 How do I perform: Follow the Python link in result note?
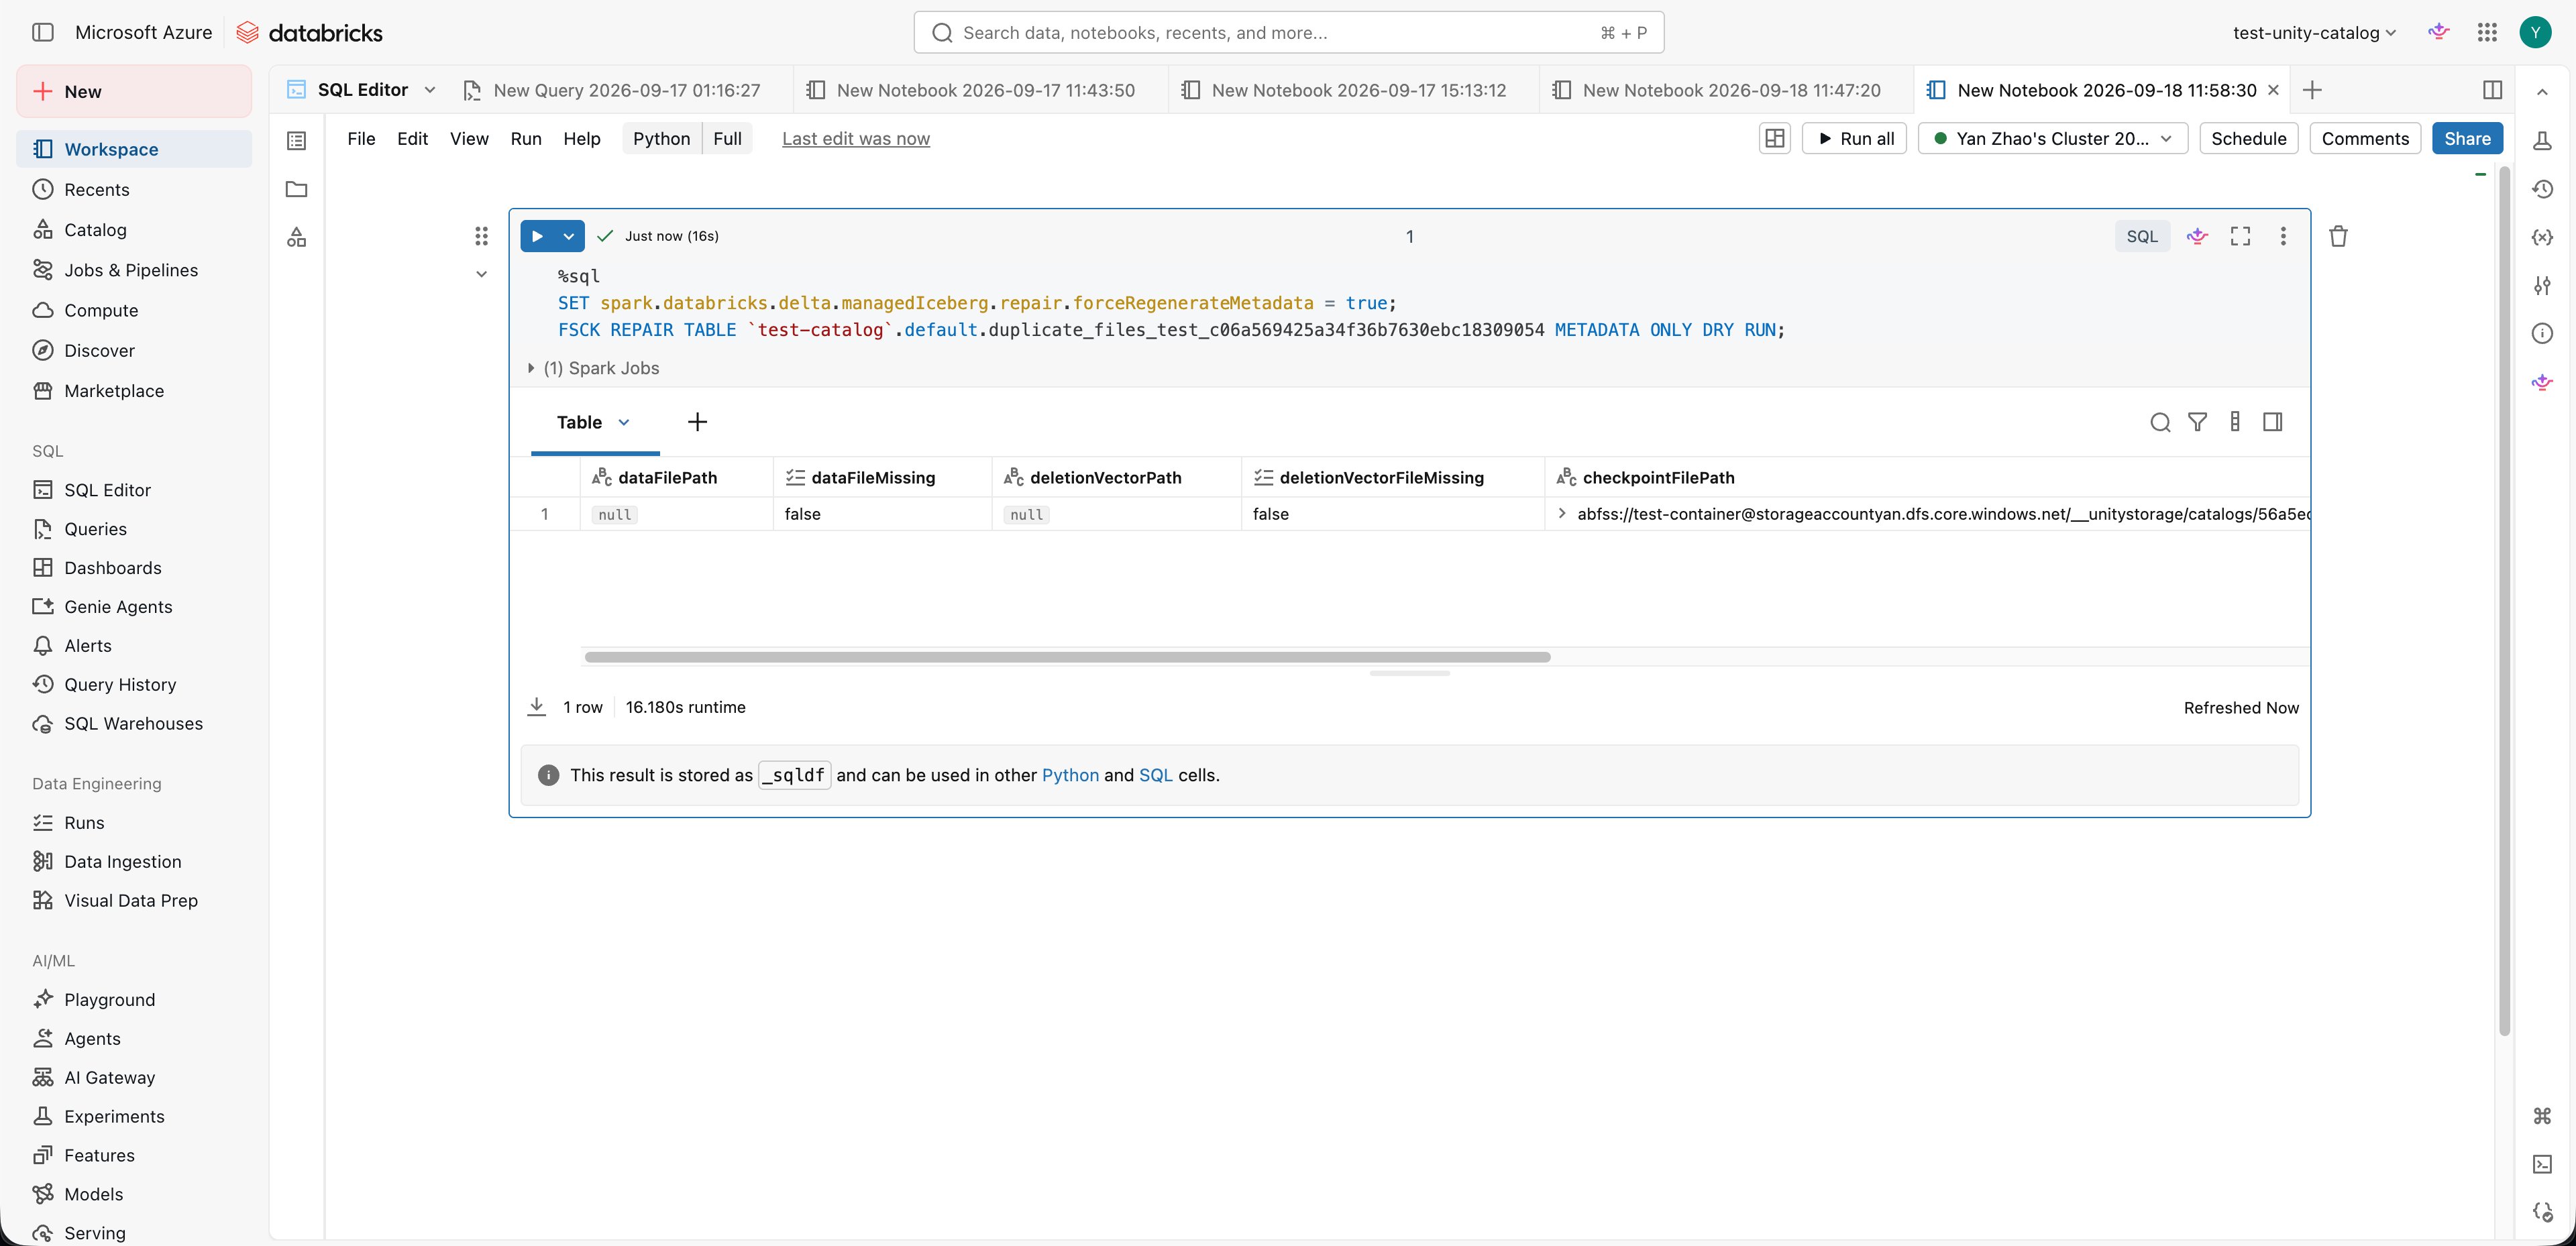tap(1070, 775)
